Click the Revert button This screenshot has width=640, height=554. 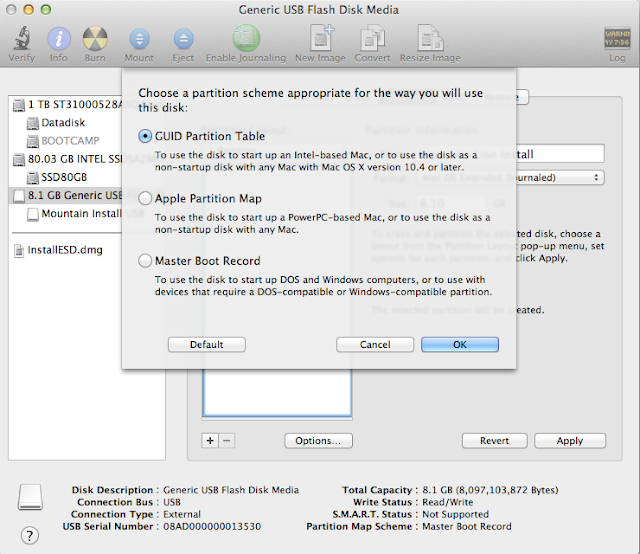coord(494,441)
